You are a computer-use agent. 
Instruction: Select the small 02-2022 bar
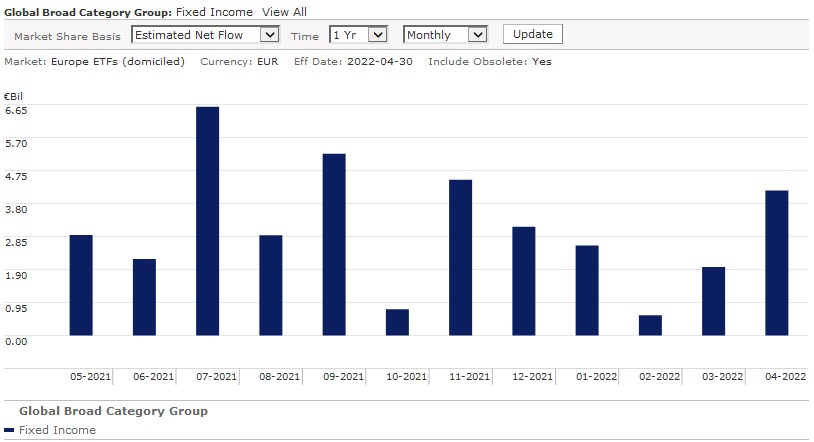[650, 325]
